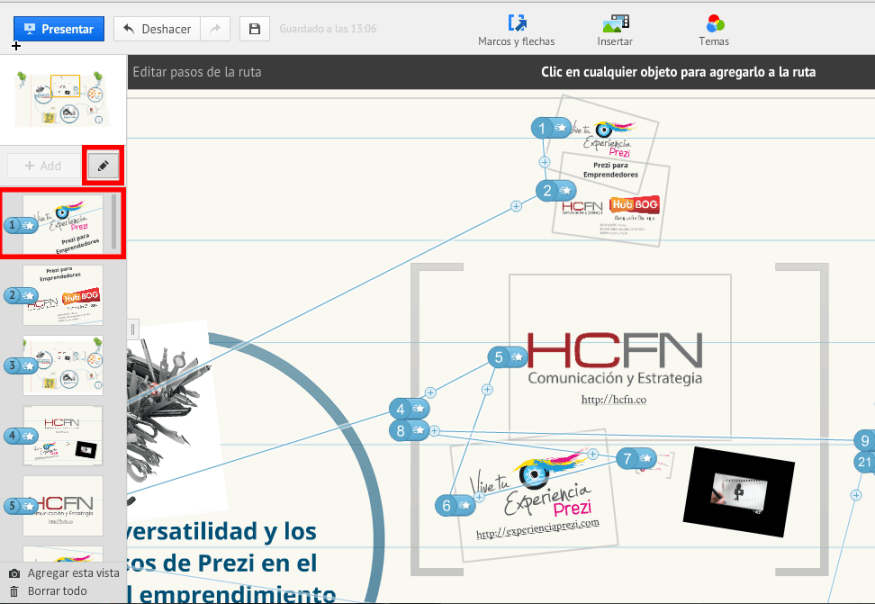Screen dimensions: 875x604
Task: Click the http://hcfn.co link
Action: [614, 400]
